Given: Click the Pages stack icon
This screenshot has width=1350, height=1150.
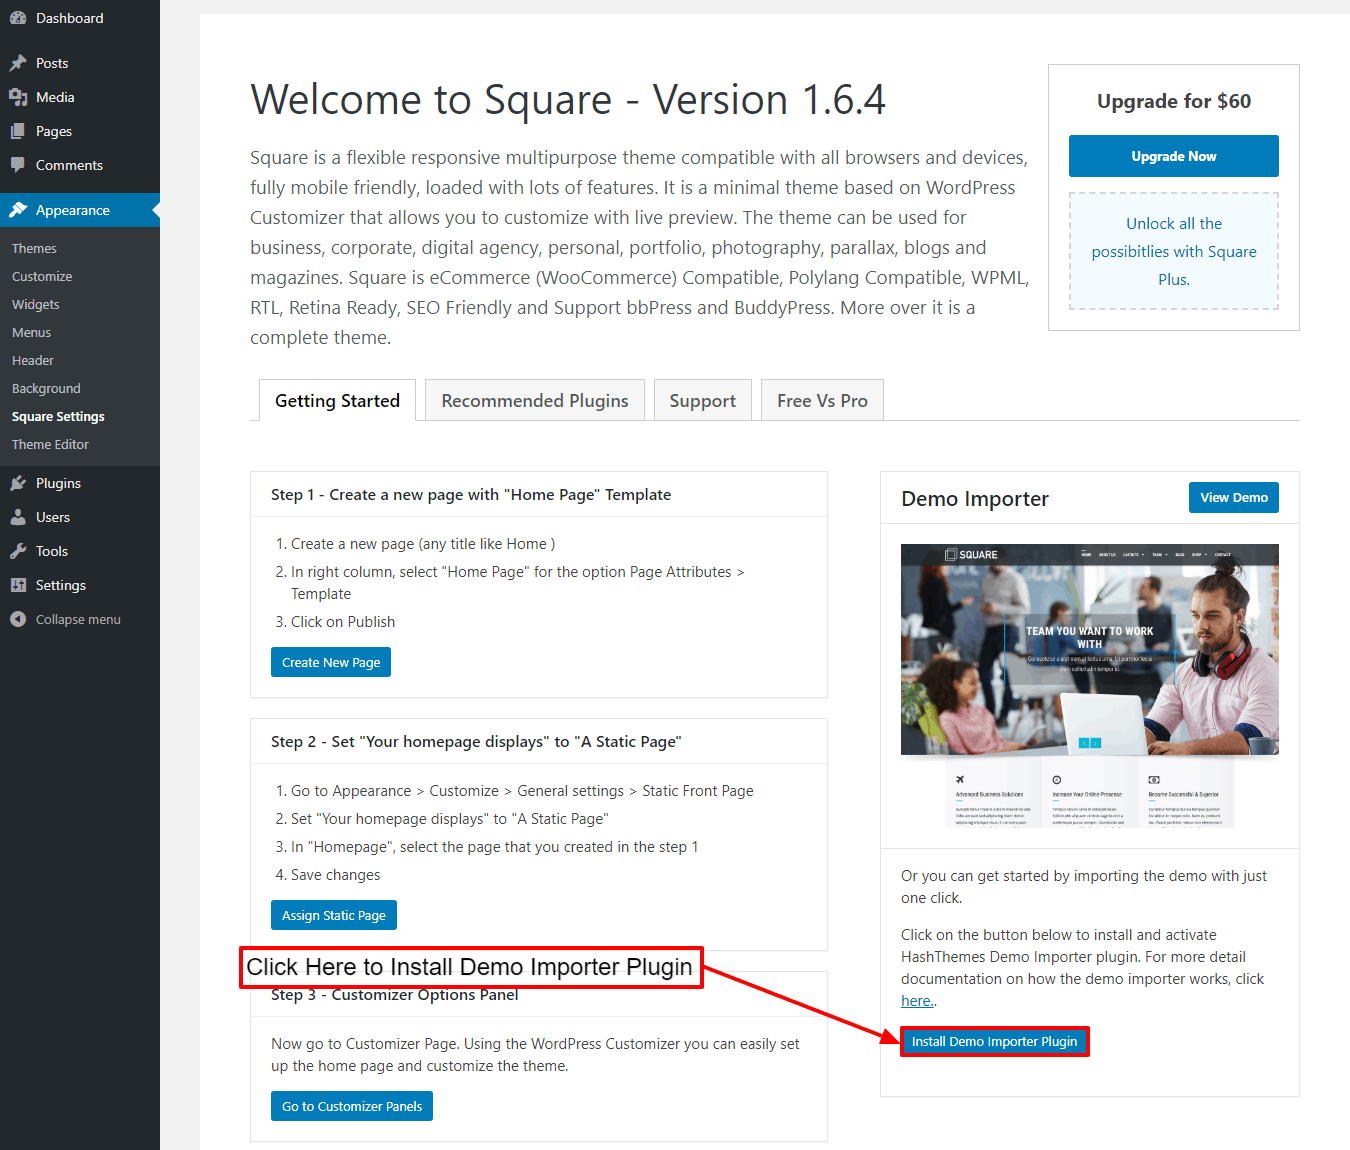Looking at the screenshot, I should pyautogui.click(x=18, y=131).
